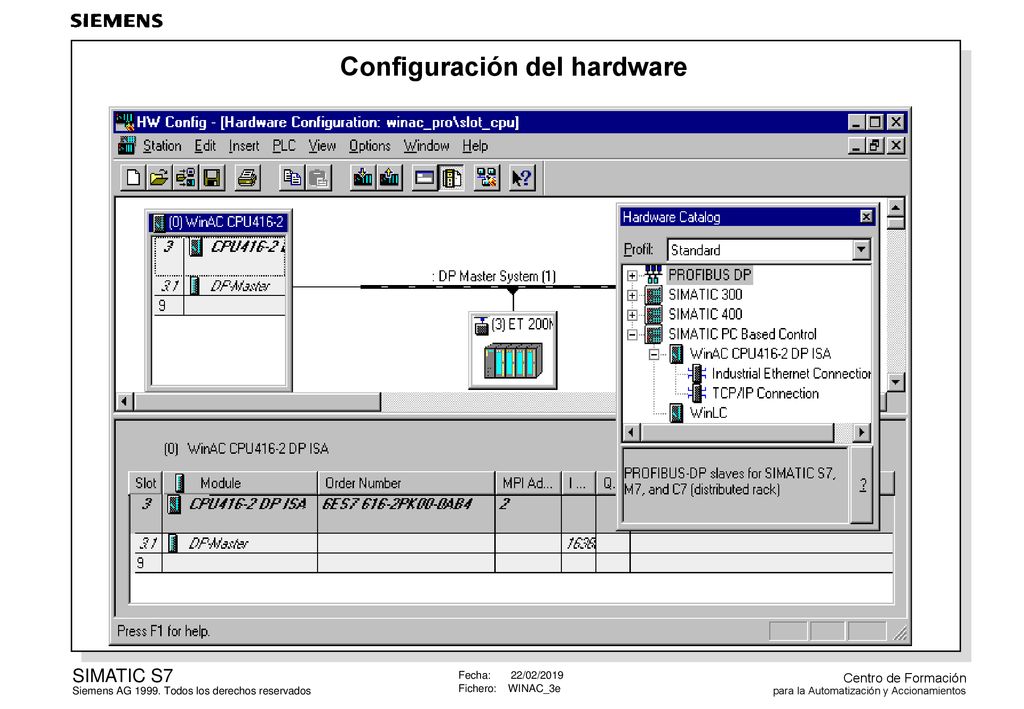
Task: Open the Insert menu
Action: pos(244,146)
